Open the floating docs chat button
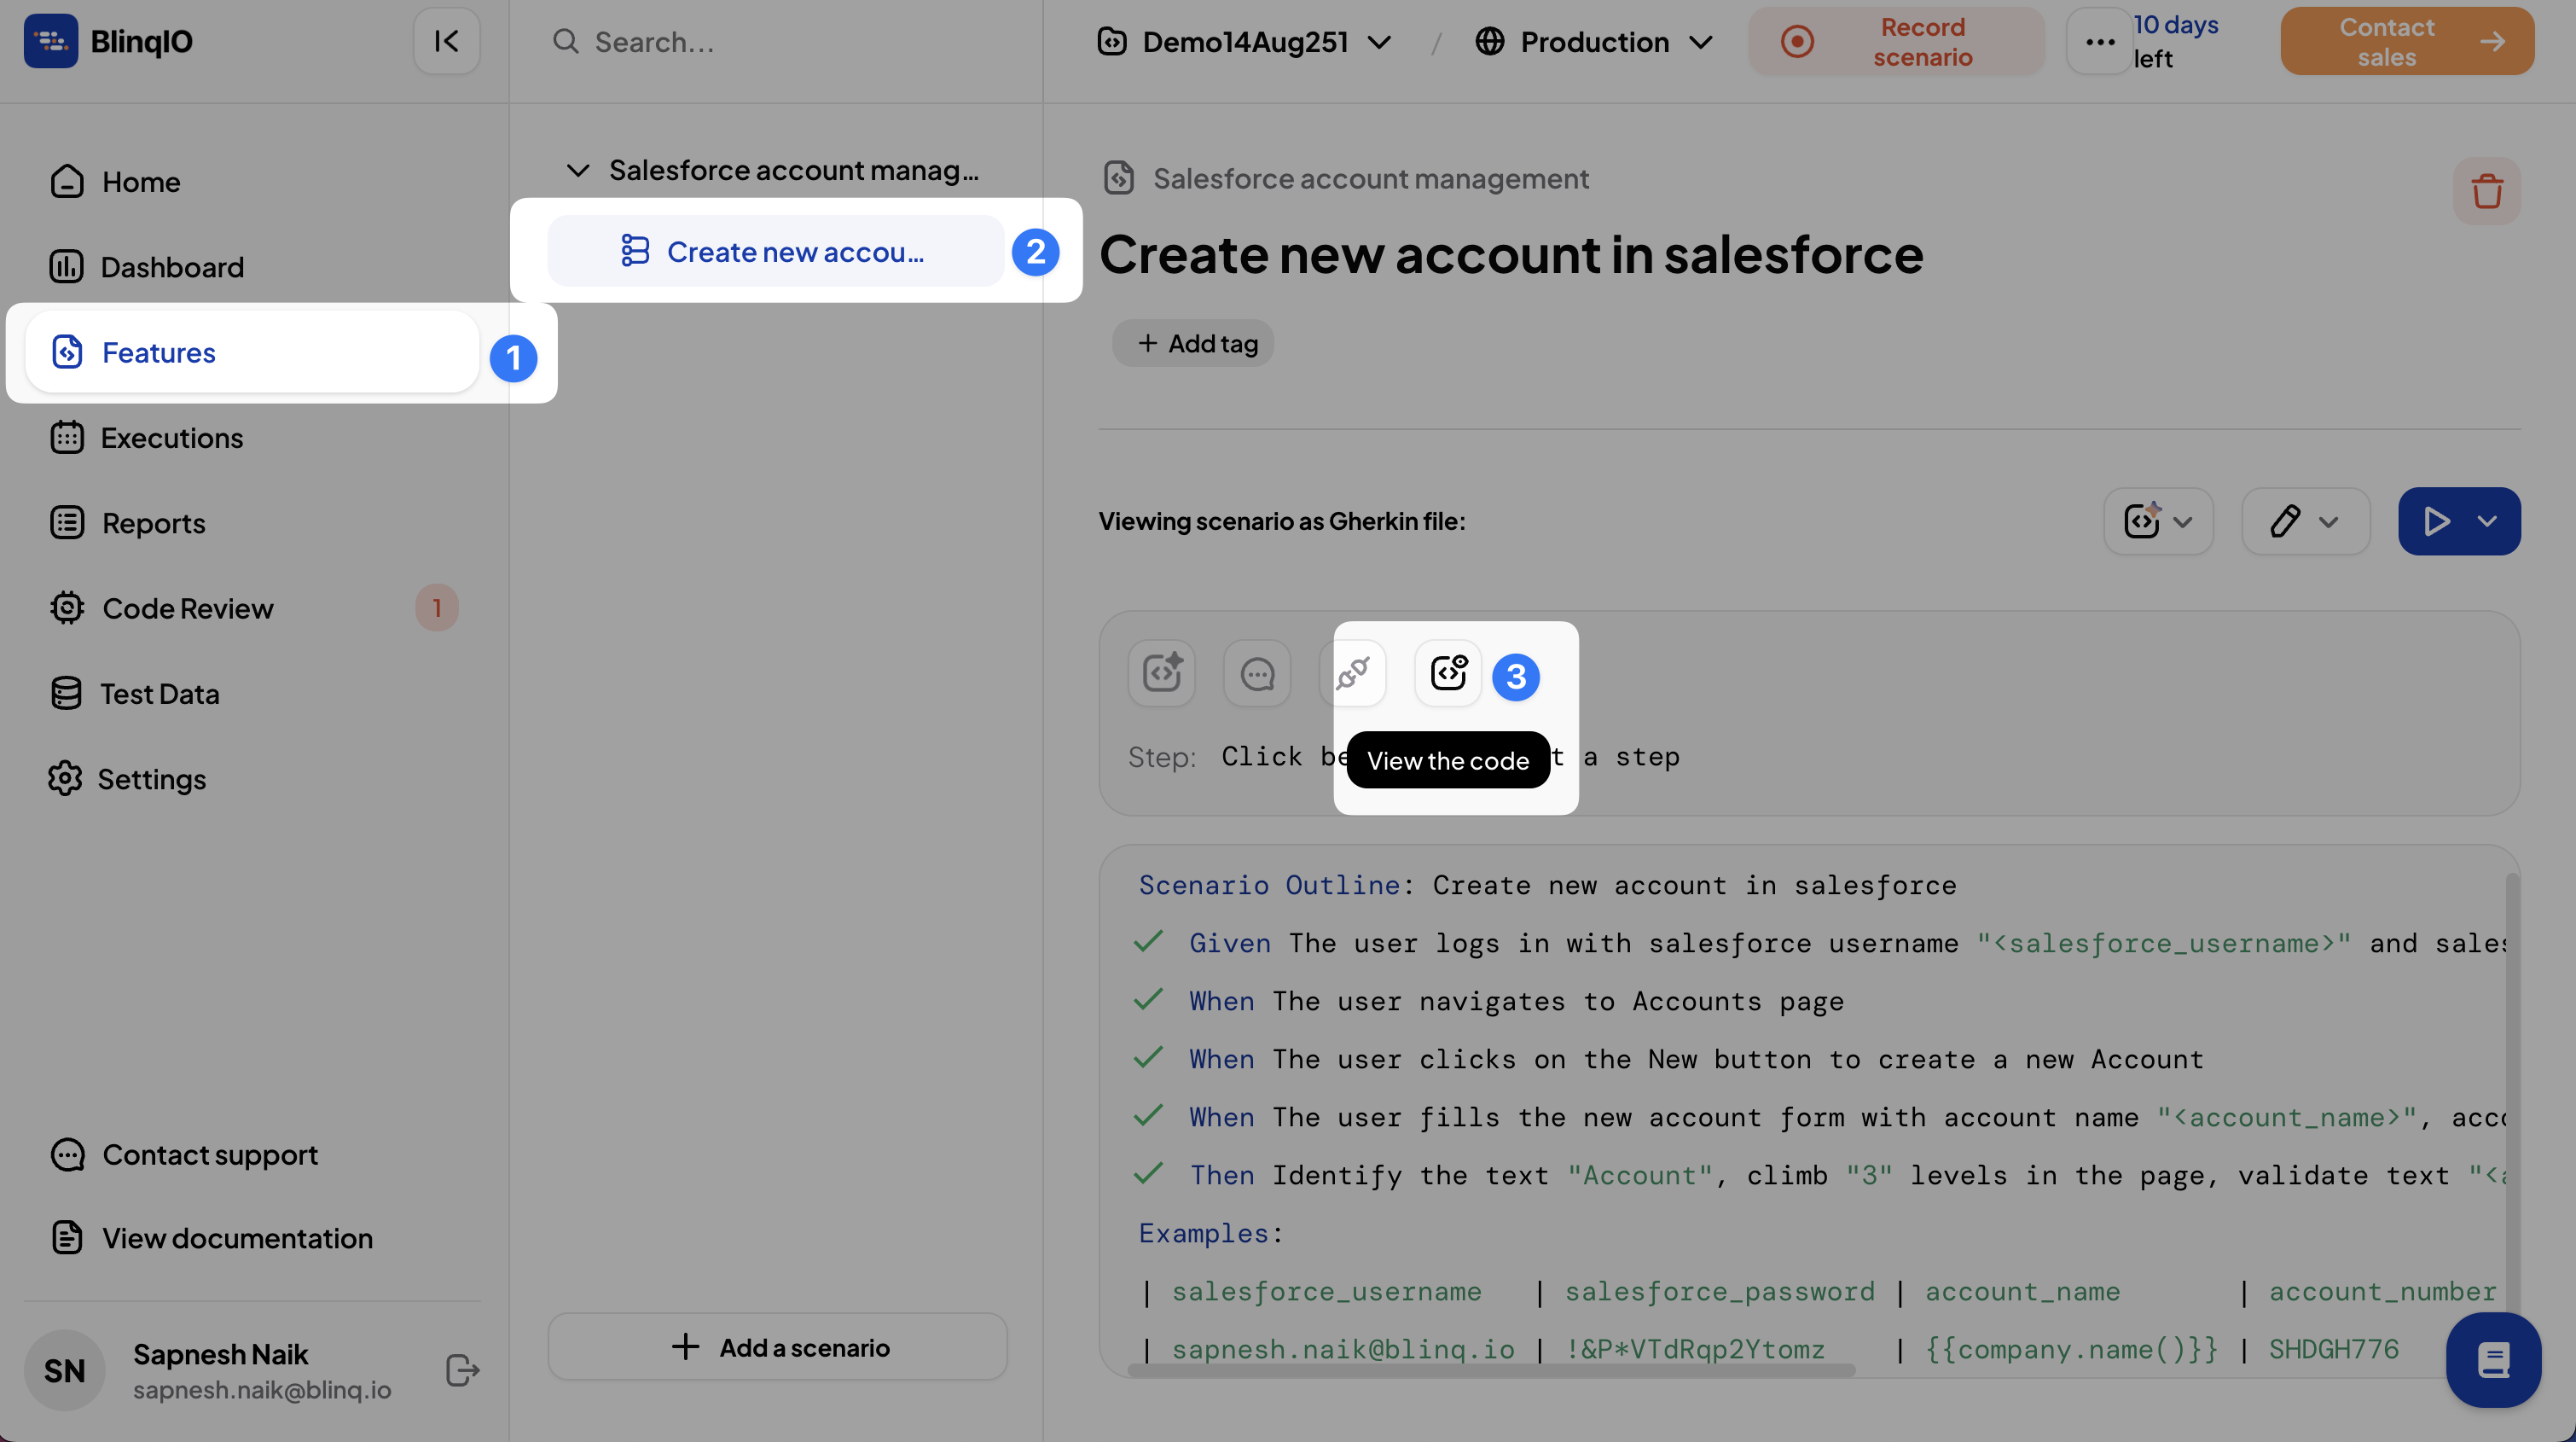This screenshot has width=2576, height=1442. [2493, 1360]
